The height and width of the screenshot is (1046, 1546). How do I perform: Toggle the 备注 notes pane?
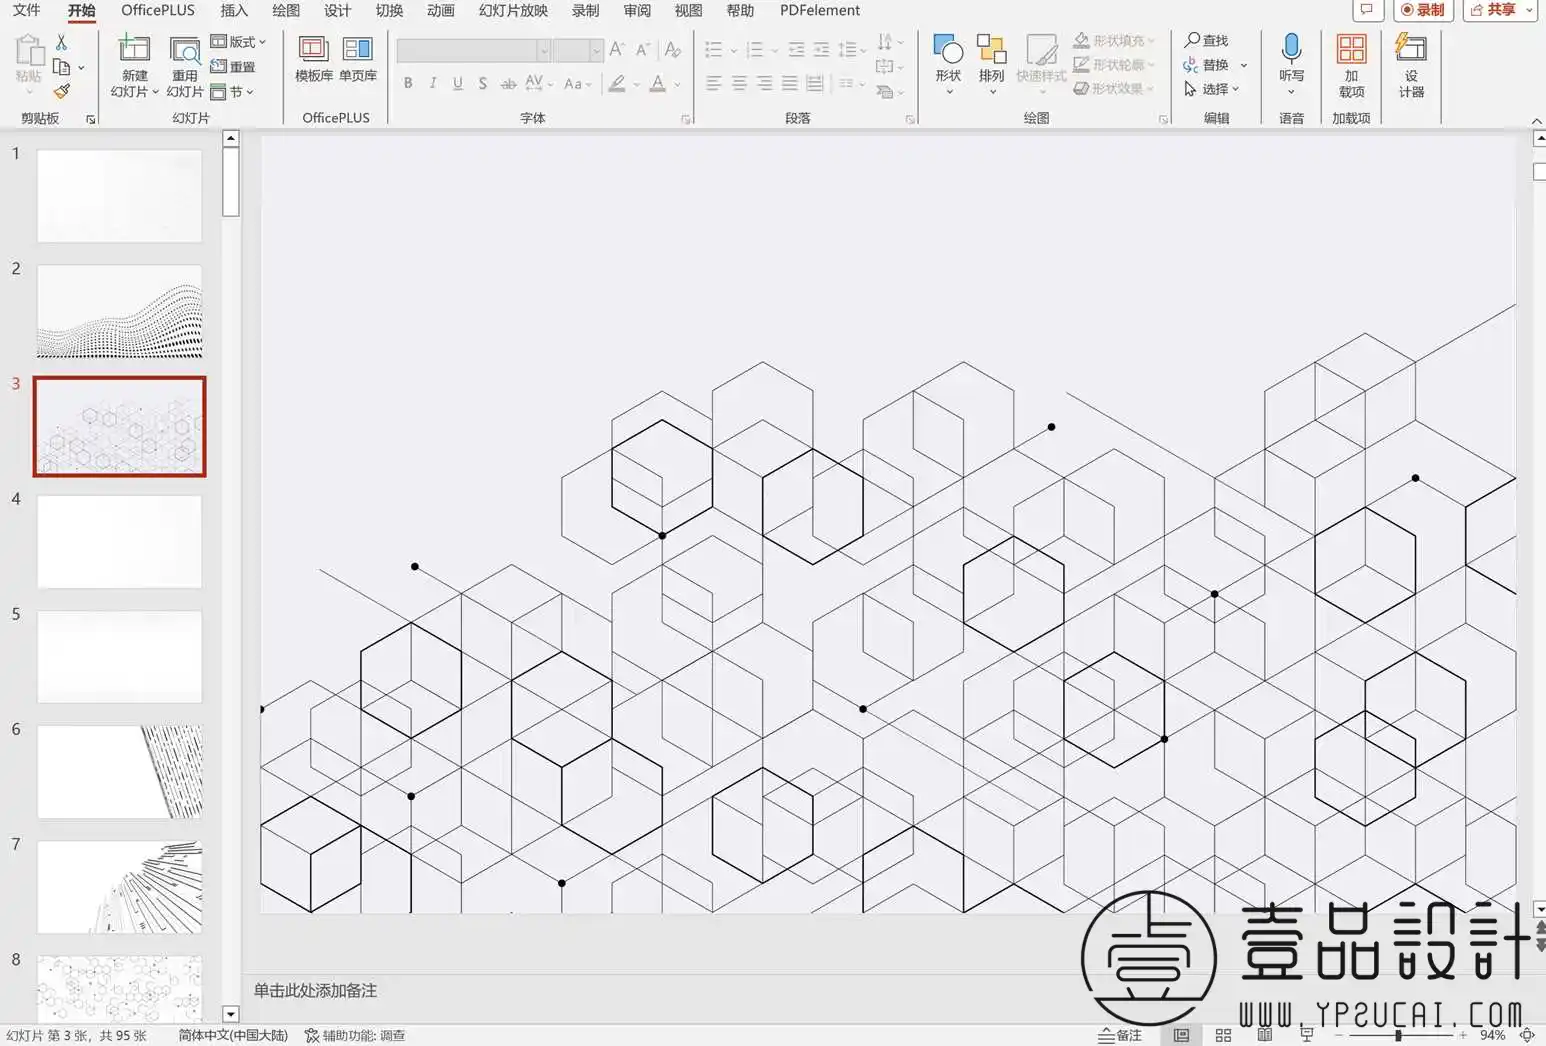[1120, 1036]
